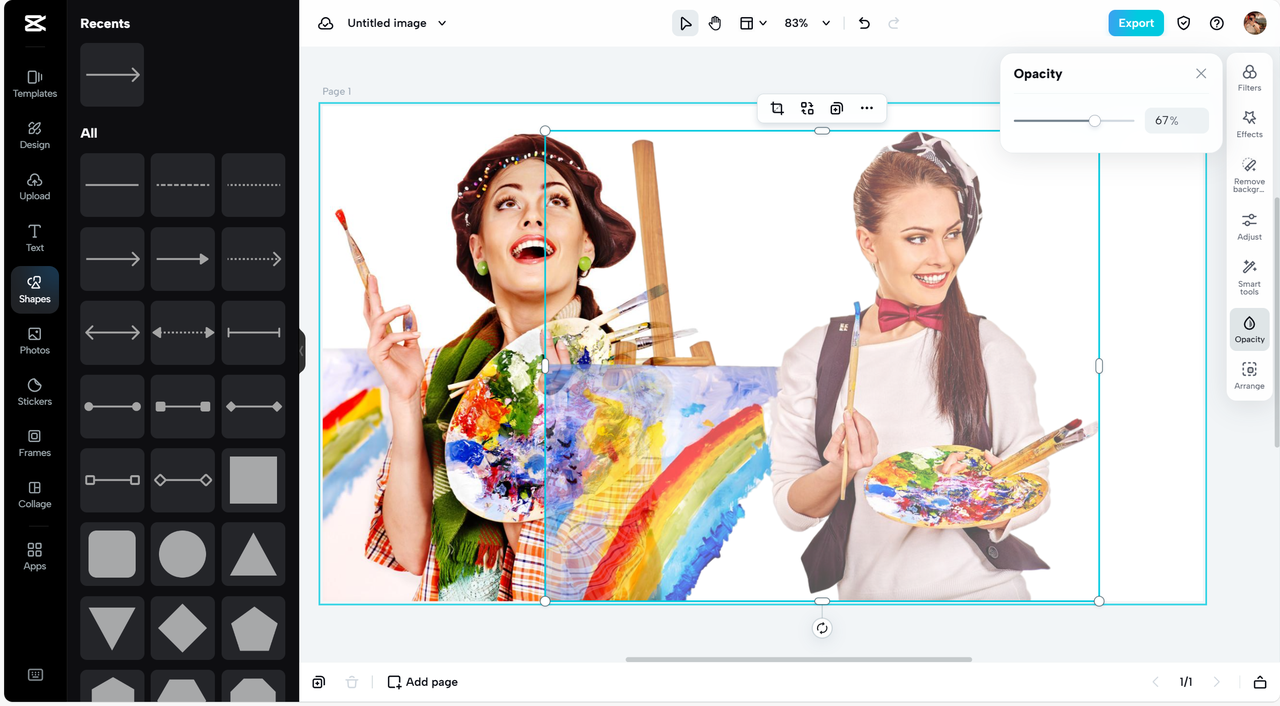Click the rotate handle below the image

pos(822,628)
